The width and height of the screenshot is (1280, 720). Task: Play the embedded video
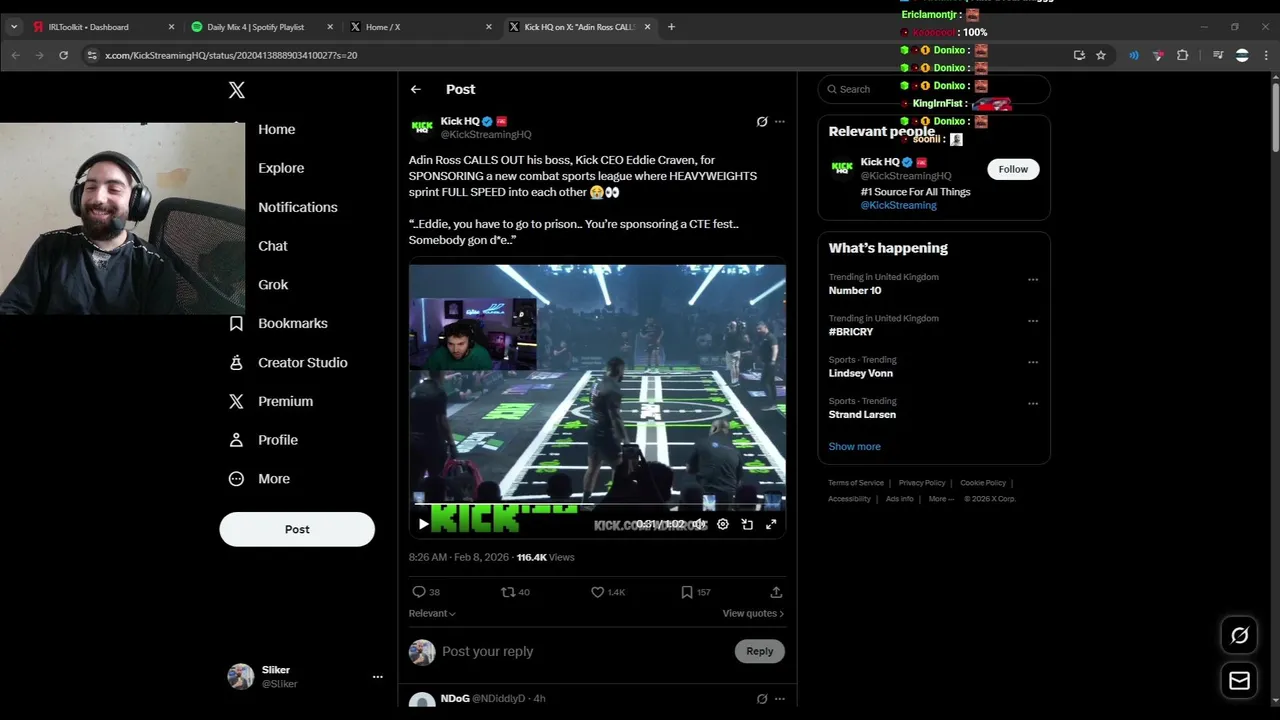(x=423, y=524)
